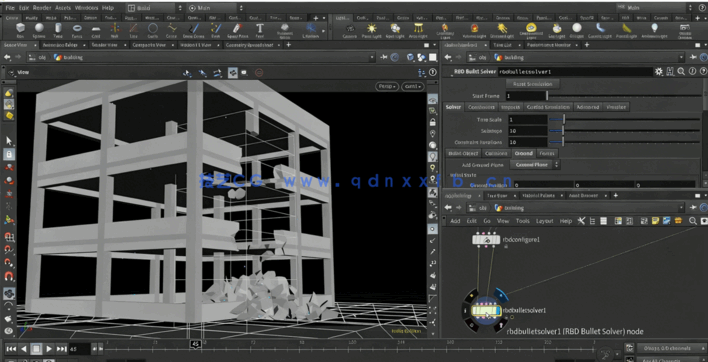
Task: Select the L-System shelf tool
Action: [311, 30]
